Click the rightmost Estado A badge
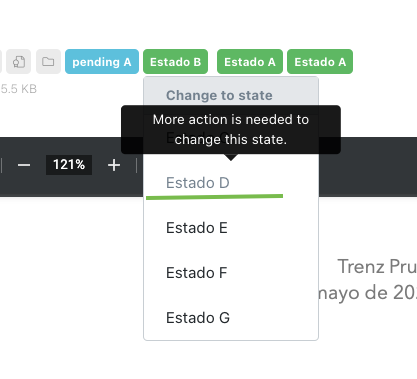 pyautogui.click(x=320, y=62)
